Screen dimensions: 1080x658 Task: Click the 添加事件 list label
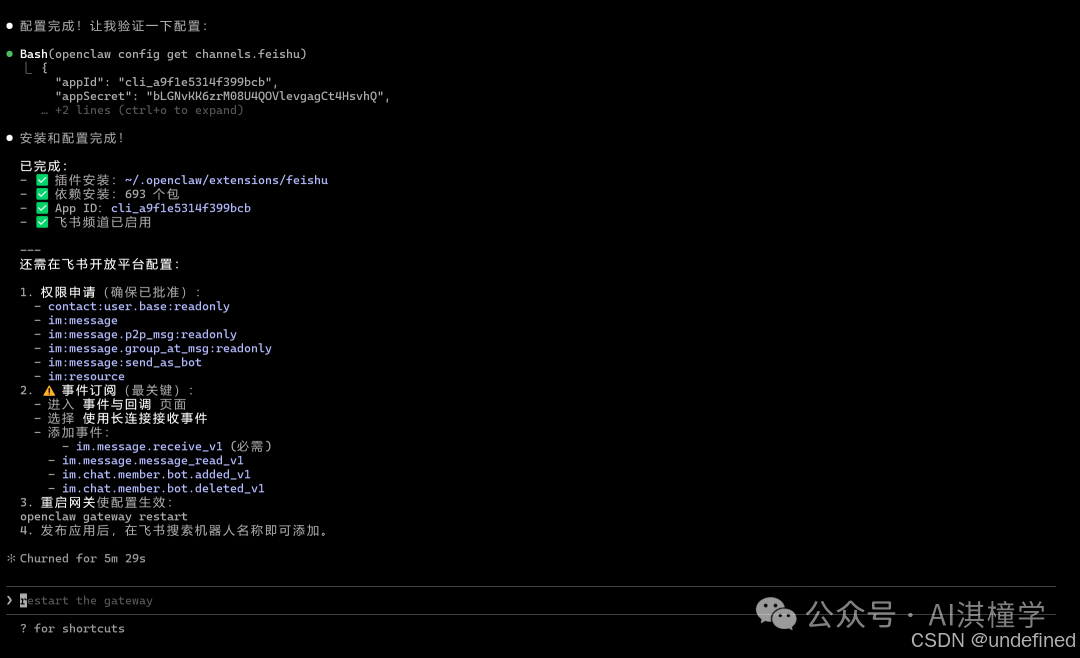[x=79, y=432]
